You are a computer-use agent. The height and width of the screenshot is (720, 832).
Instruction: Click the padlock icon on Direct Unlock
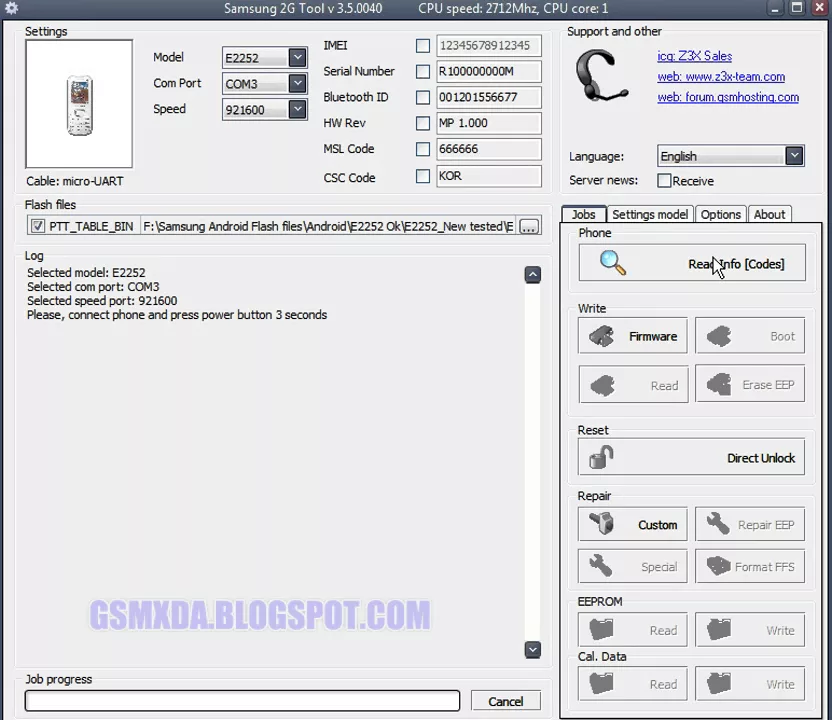(x=601, y=457)
